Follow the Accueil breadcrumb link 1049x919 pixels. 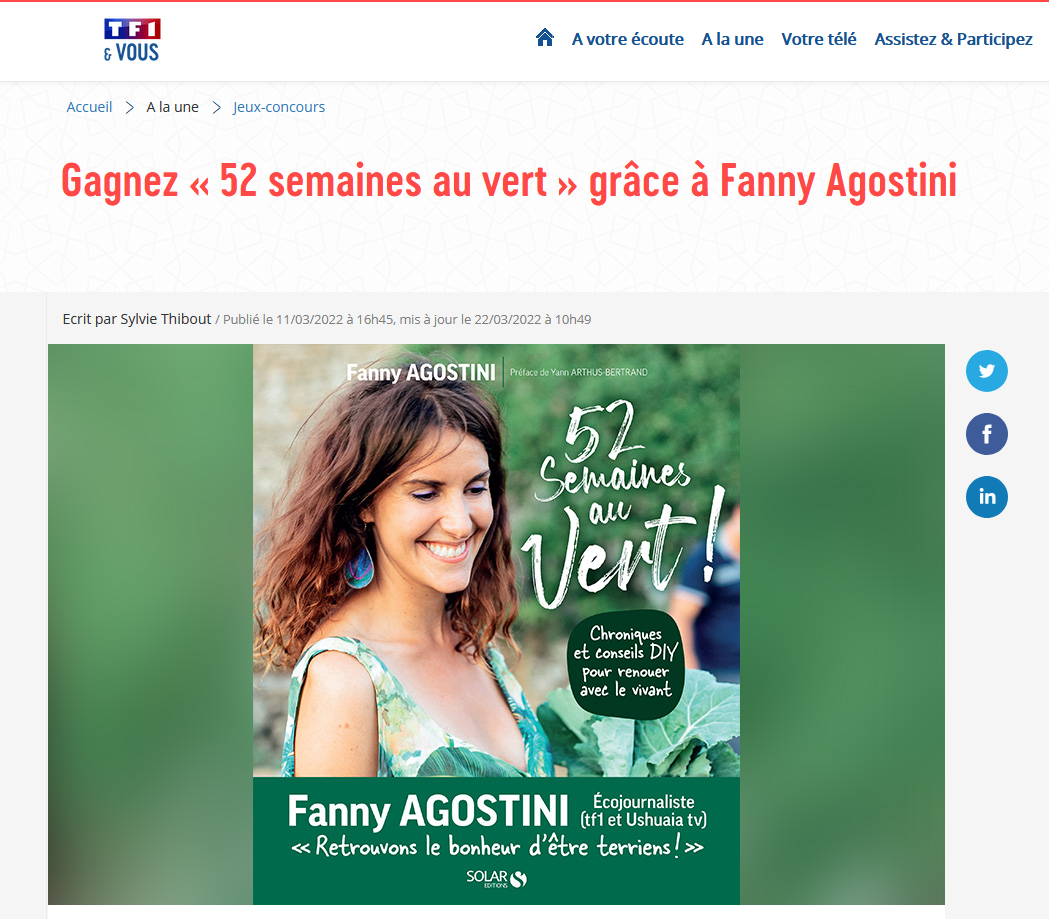(89, 107)
